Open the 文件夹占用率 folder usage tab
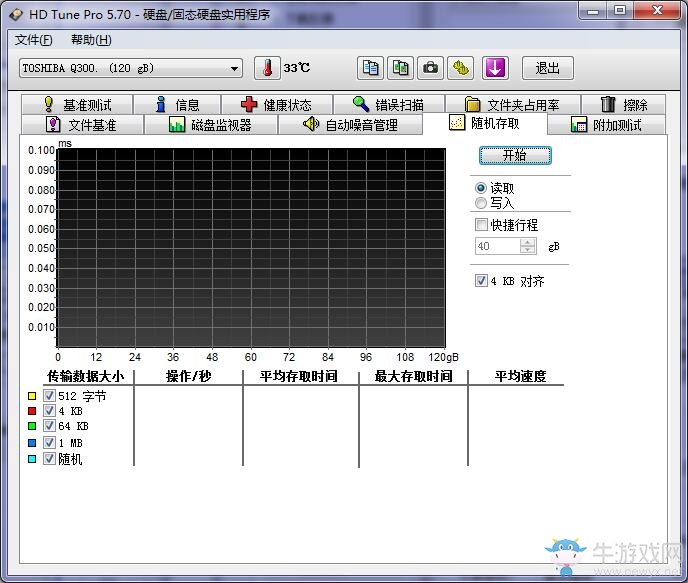The image size is (688, 583). click(512, 105)
